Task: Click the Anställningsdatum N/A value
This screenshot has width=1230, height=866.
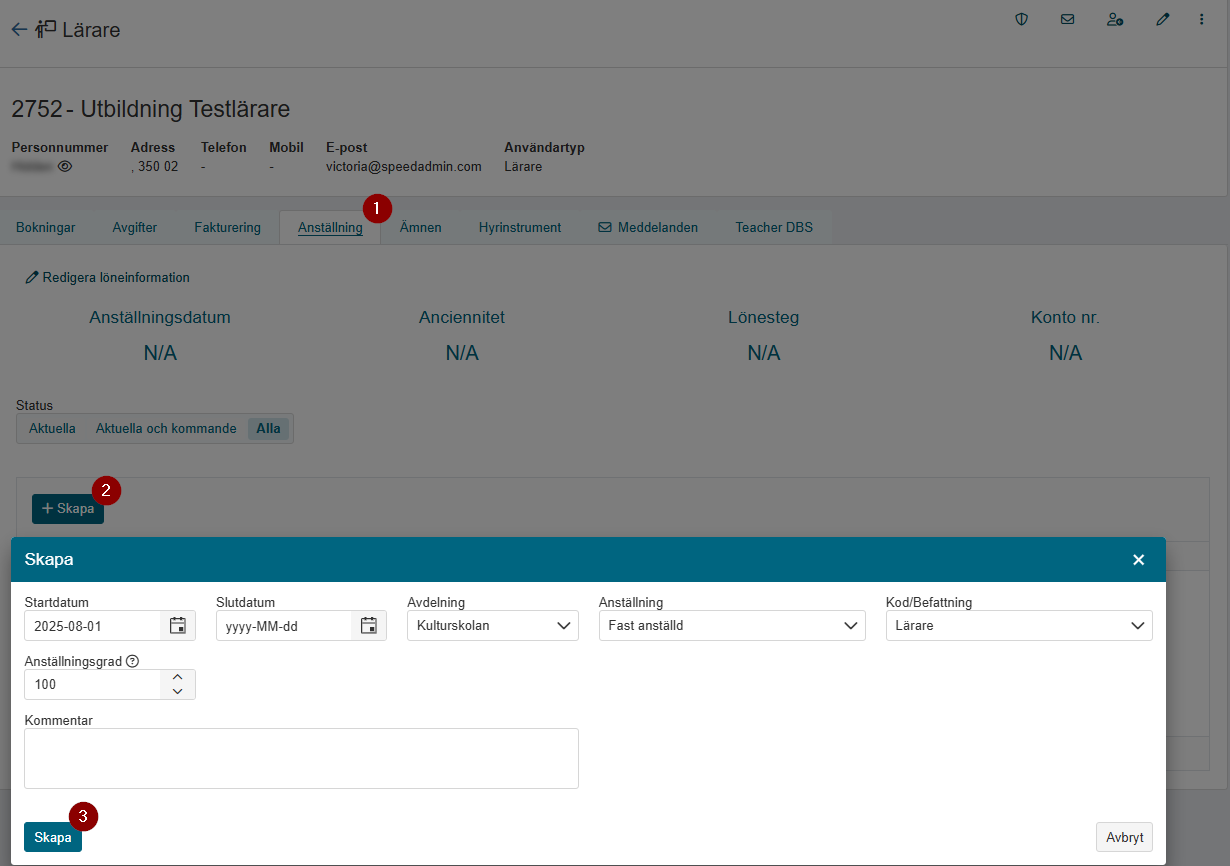Action: [160, 353]
